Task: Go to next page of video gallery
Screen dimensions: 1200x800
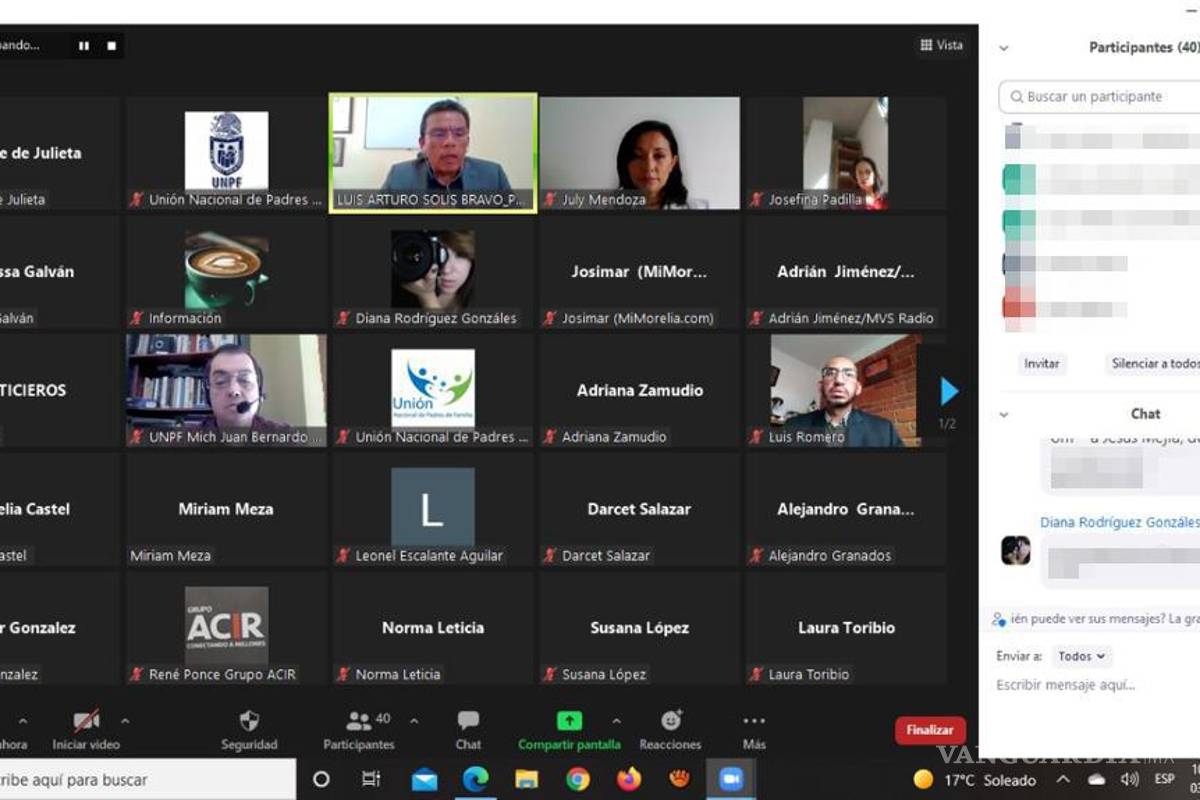Action: point(949,391)
